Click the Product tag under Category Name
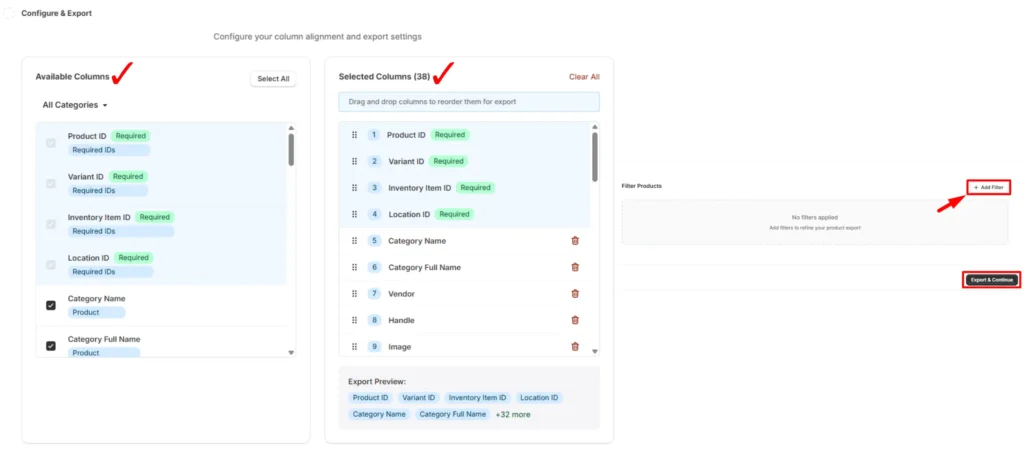Image resolution: width=1024 pixels, height=461 pixels. coord(96,312)
